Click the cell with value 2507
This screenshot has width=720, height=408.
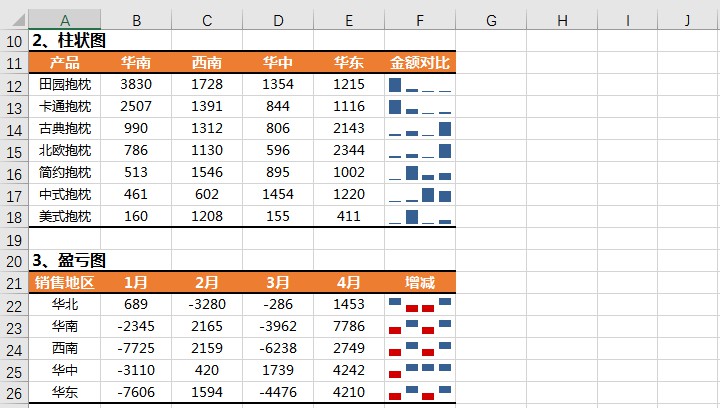click(x=136, y=106)
